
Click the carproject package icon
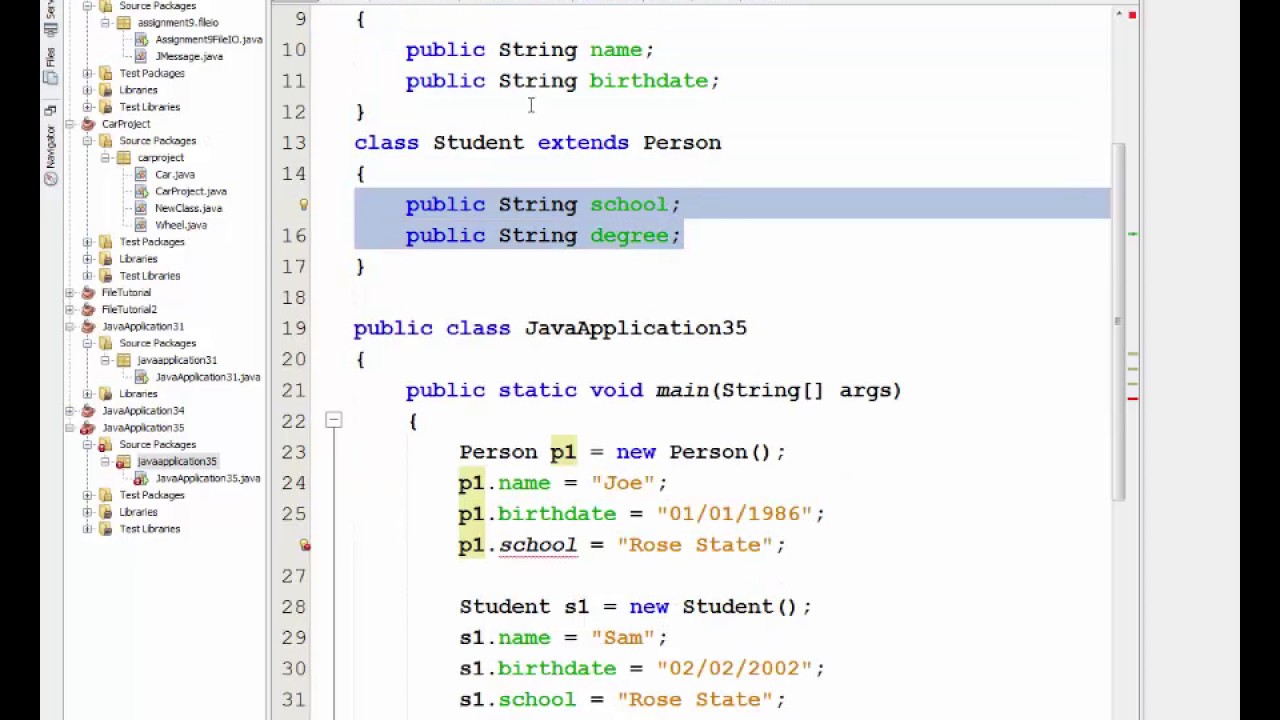pyautogui.click(x=123, y=157)
